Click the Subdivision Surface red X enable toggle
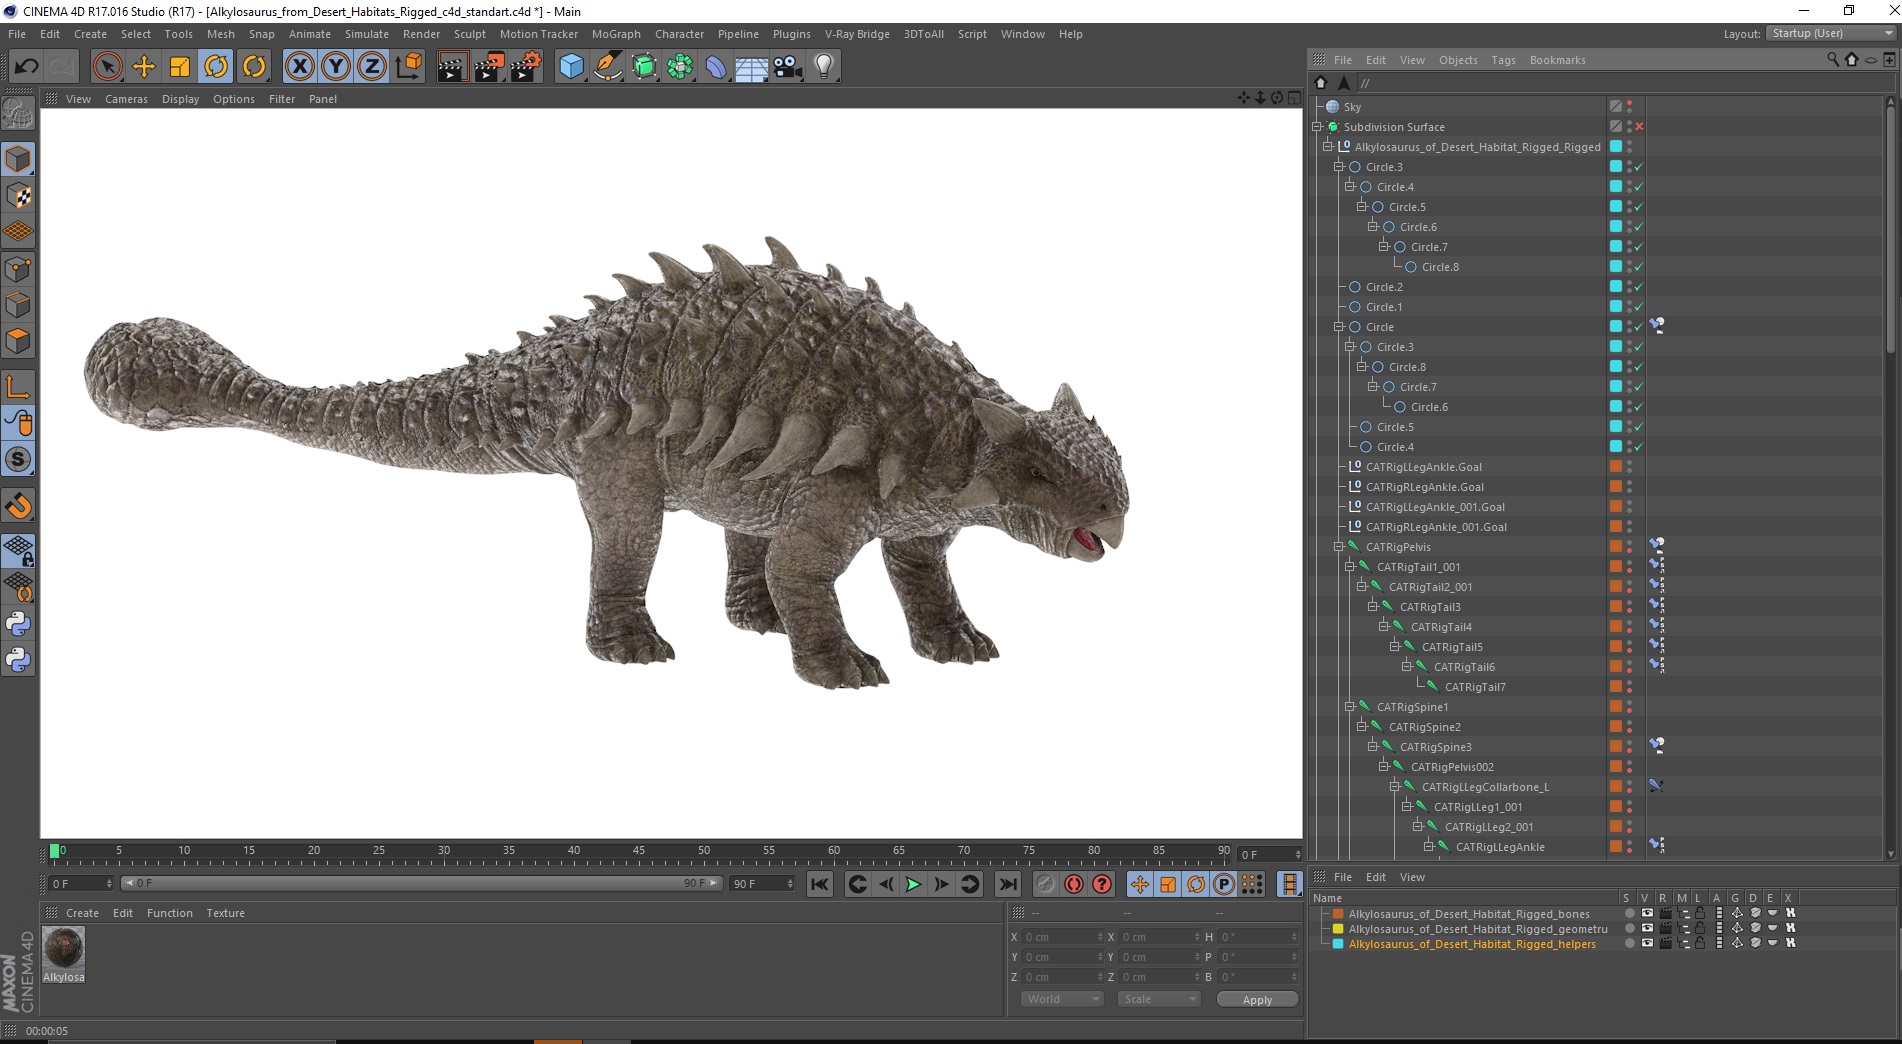 [1639, 127]
